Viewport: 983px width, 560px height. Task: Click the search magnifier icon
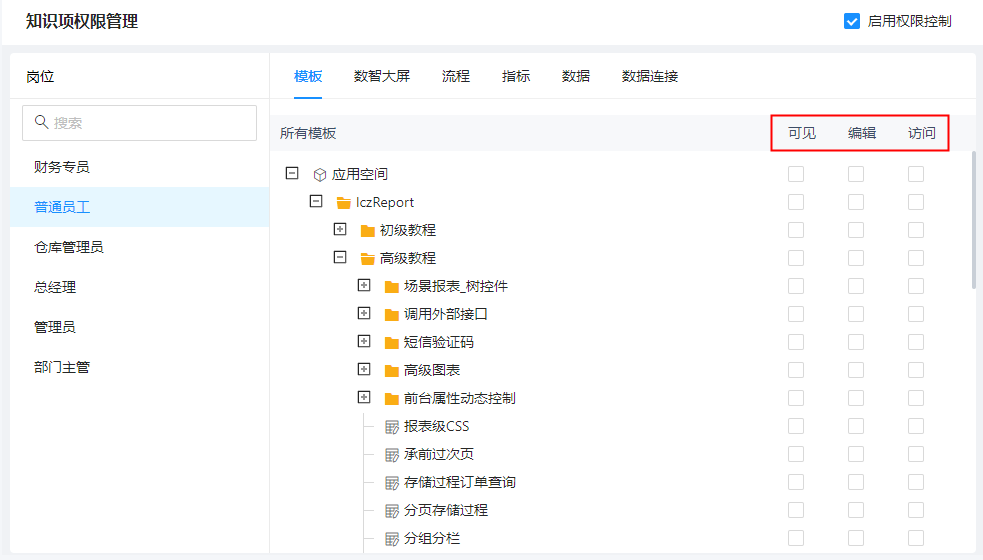pos(42,122)
